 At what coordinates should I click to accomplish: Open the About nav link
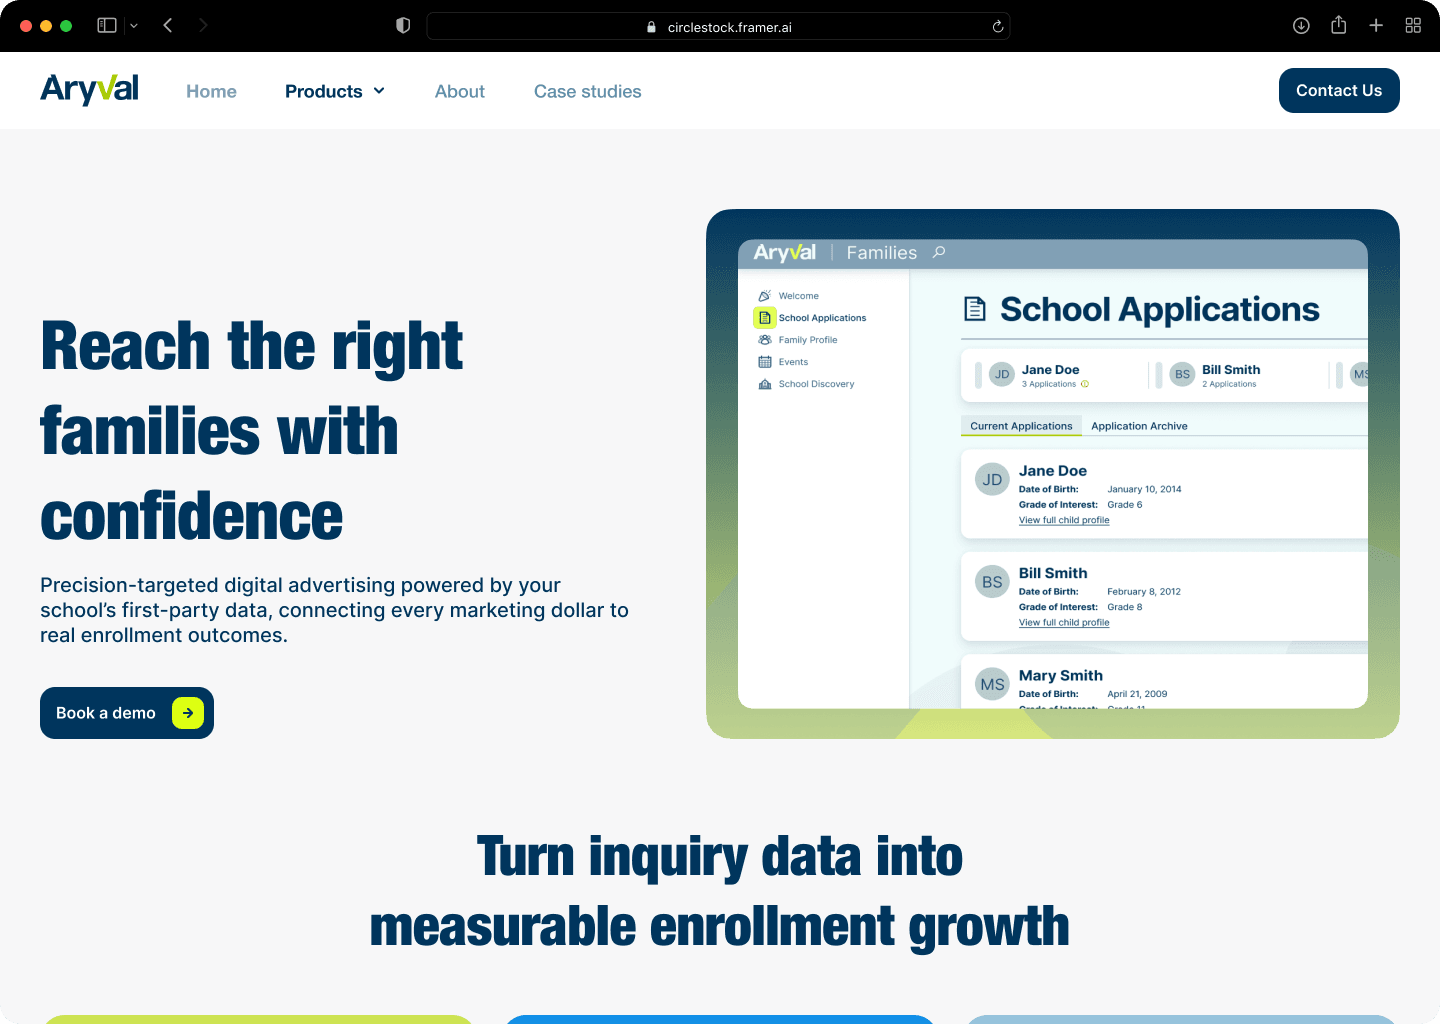[x=460, y=91]
